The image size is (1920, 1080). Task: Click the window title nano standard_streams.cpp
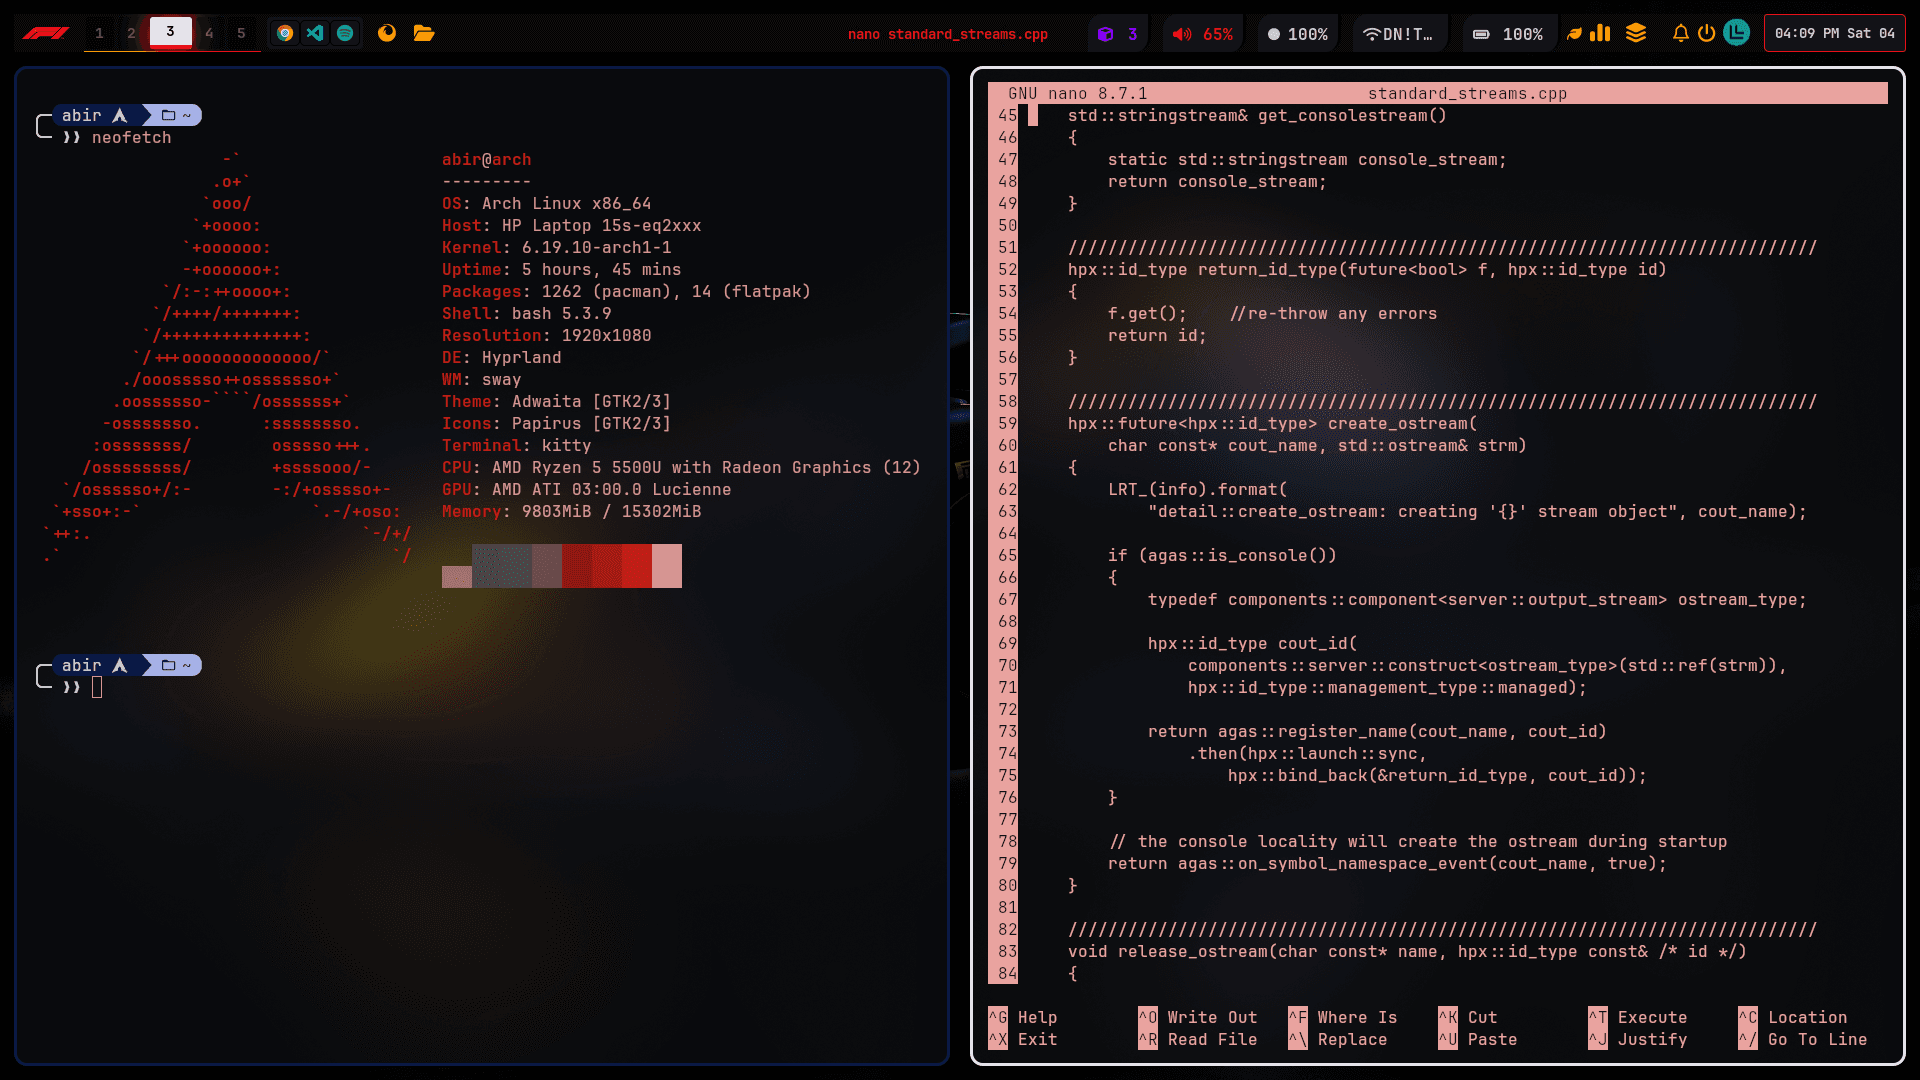tap(948, 34)
